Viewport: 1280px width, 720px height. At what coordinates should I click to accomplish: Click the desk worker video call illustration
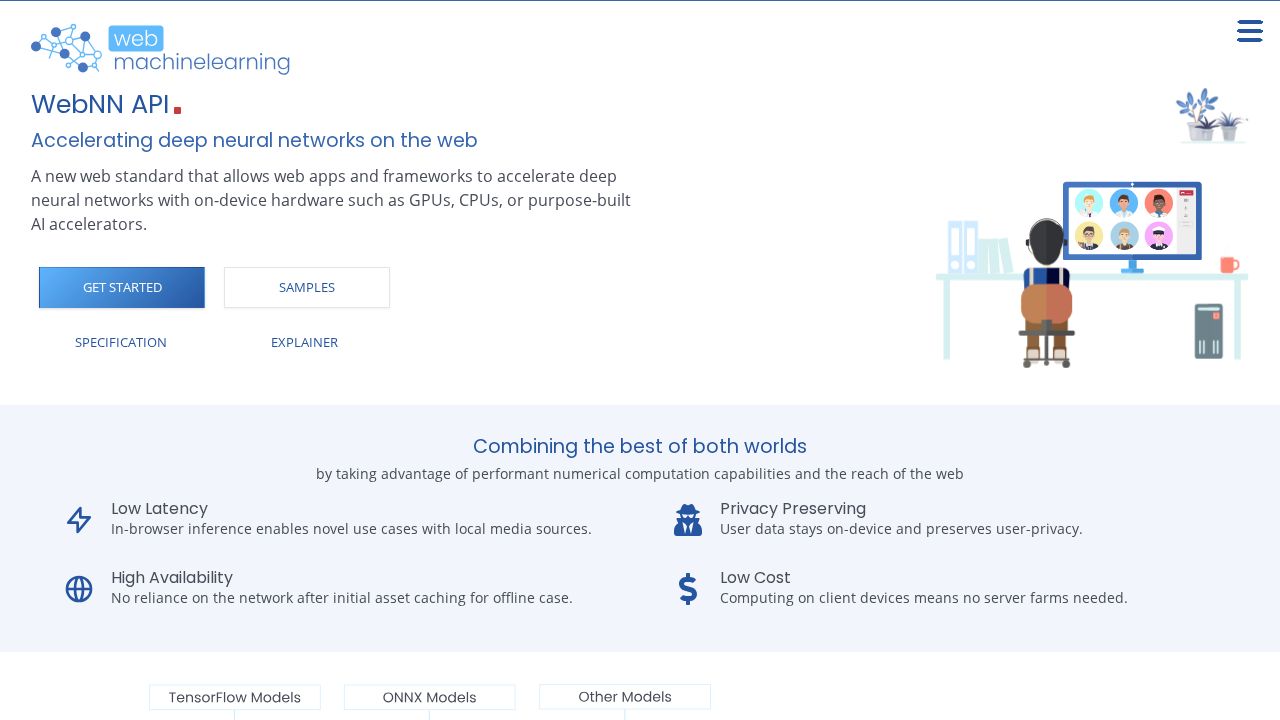(1092, 228)
